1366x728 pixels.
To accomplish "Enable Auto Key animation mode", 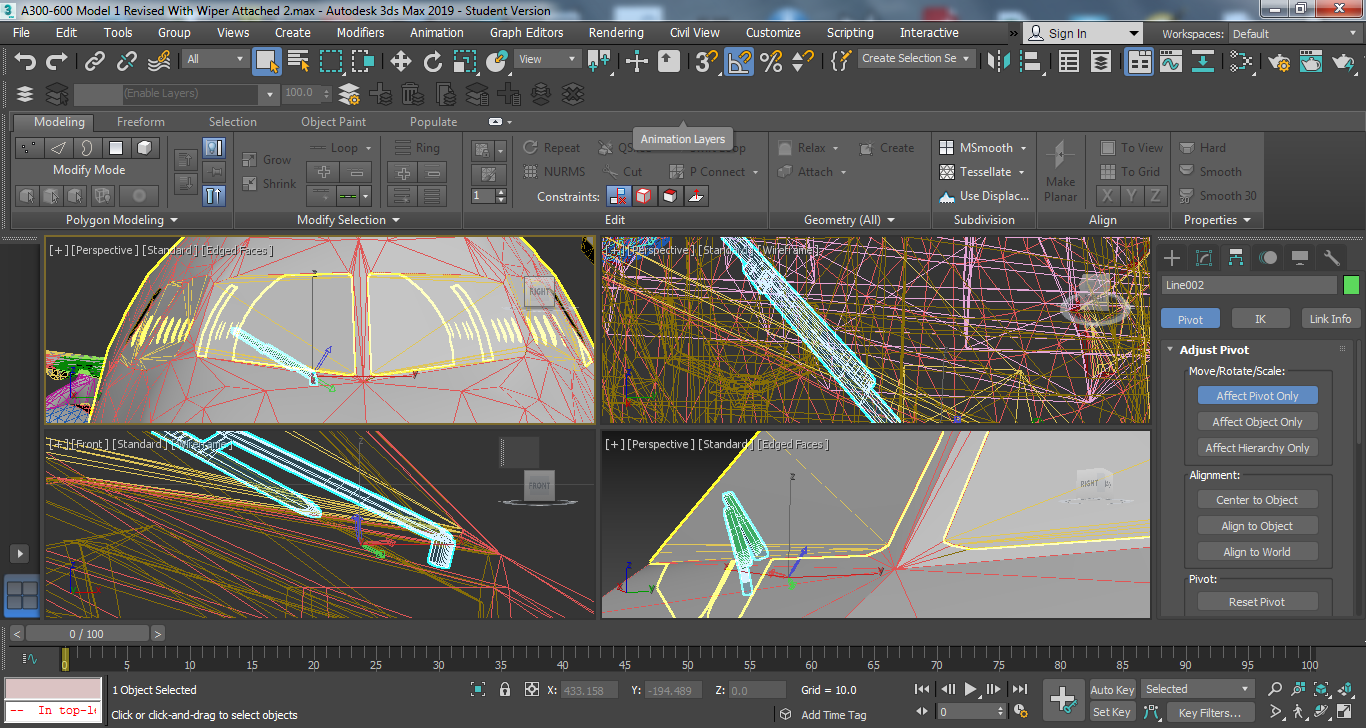I will [1111, 689].
